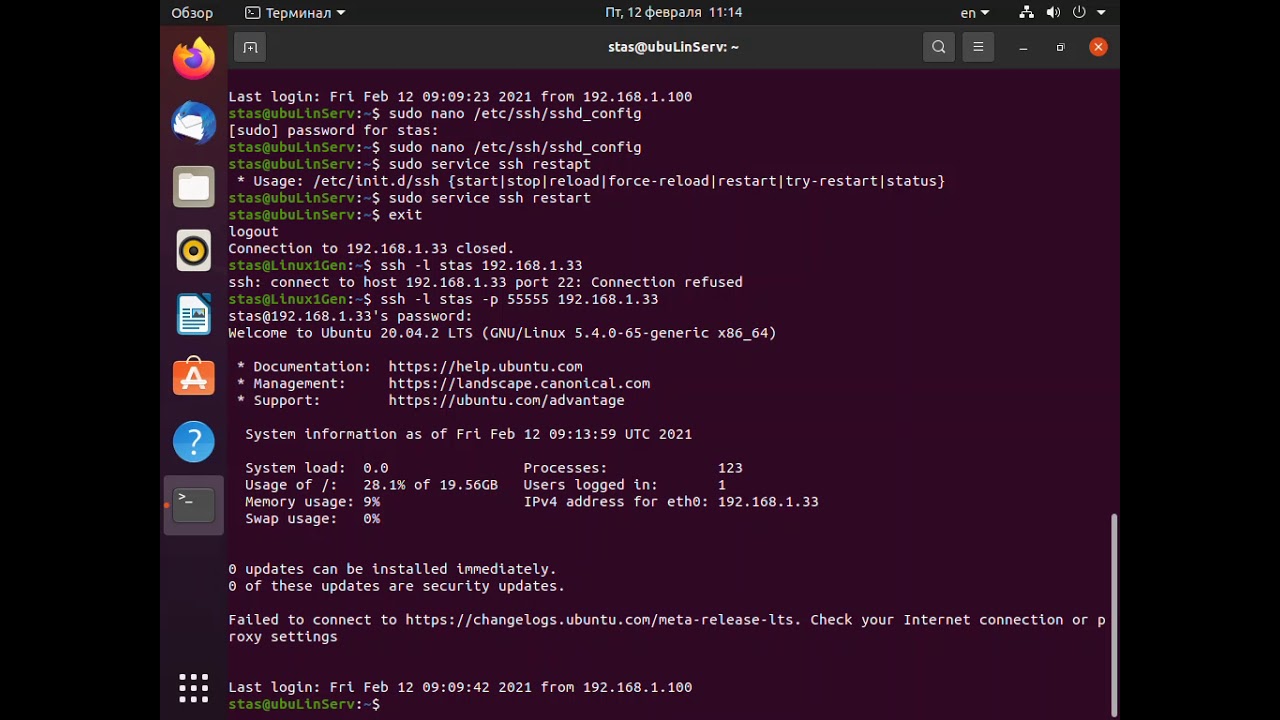Close the terminal with orange X button
The image size is (1280, 720).
[1098, 47]
